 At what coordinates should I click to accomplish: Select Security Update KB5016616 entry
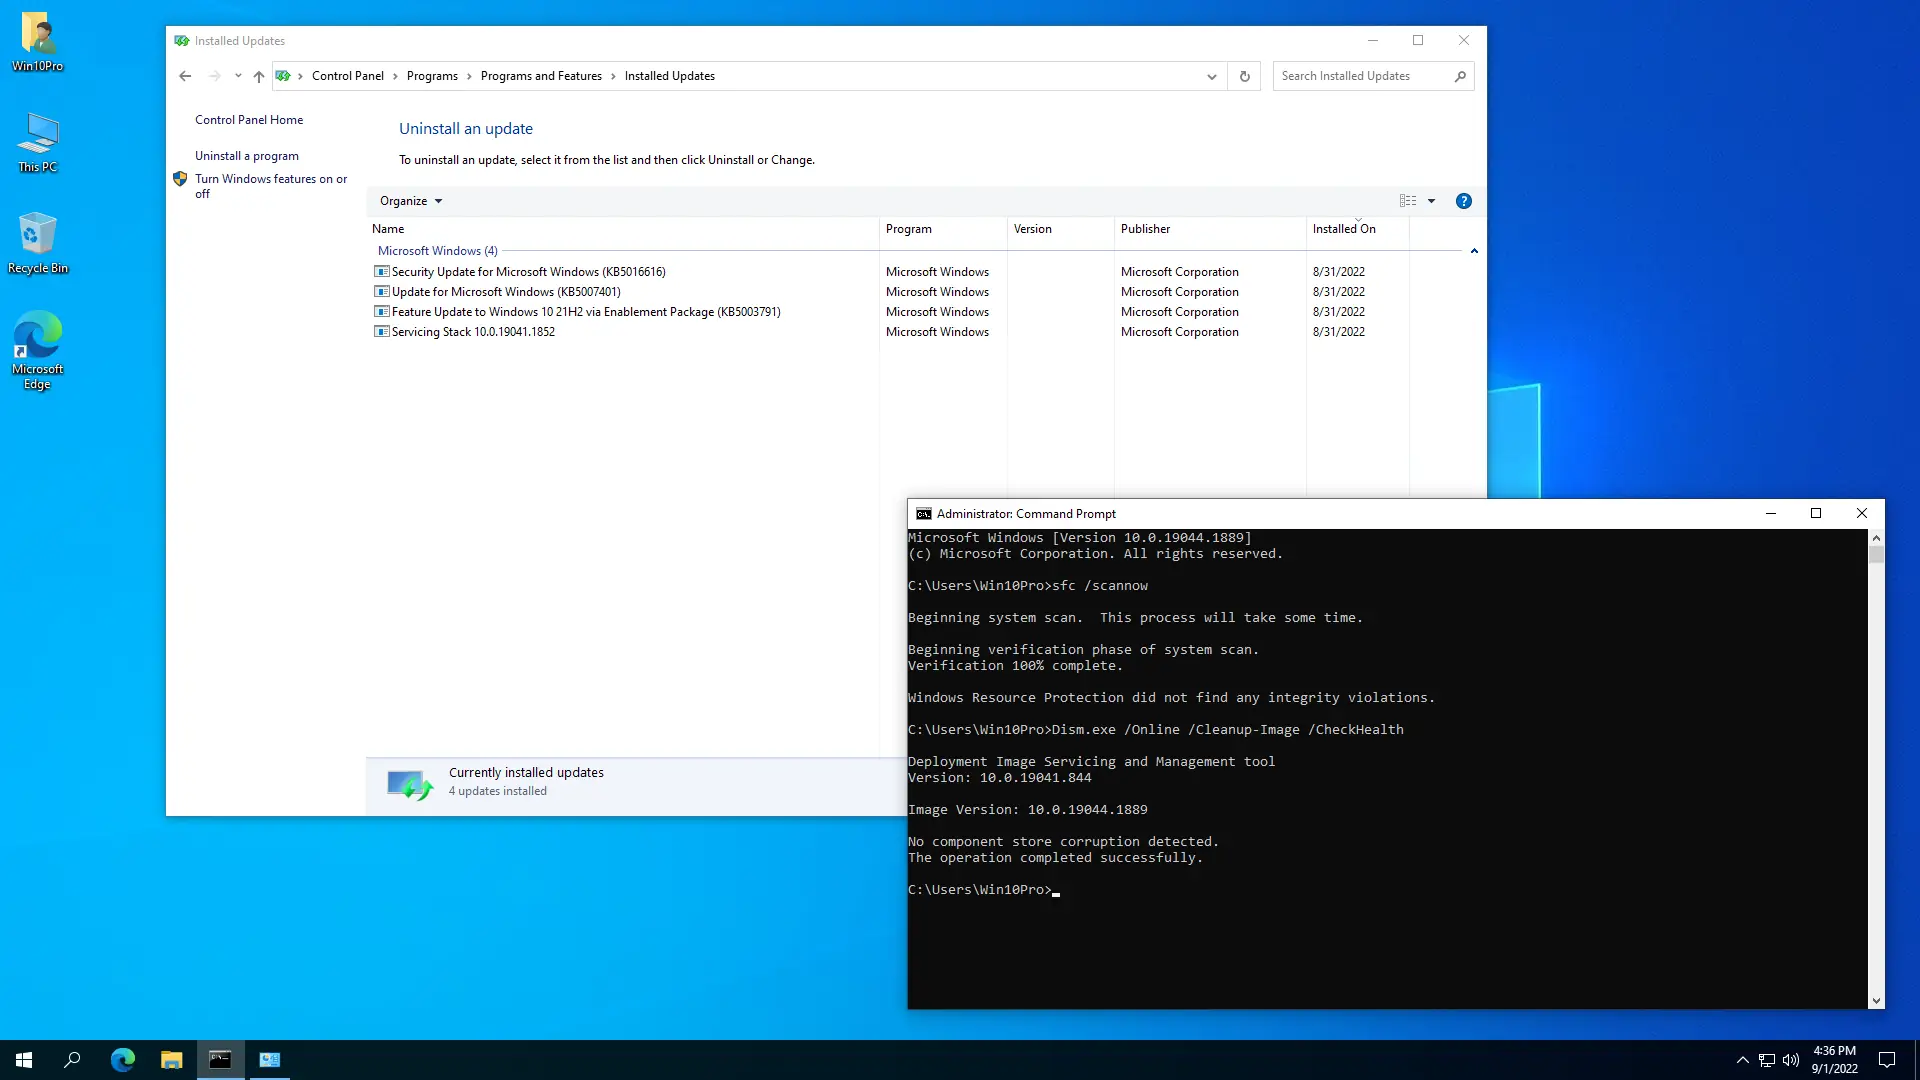pyautogui.click(x=528, y=272)
